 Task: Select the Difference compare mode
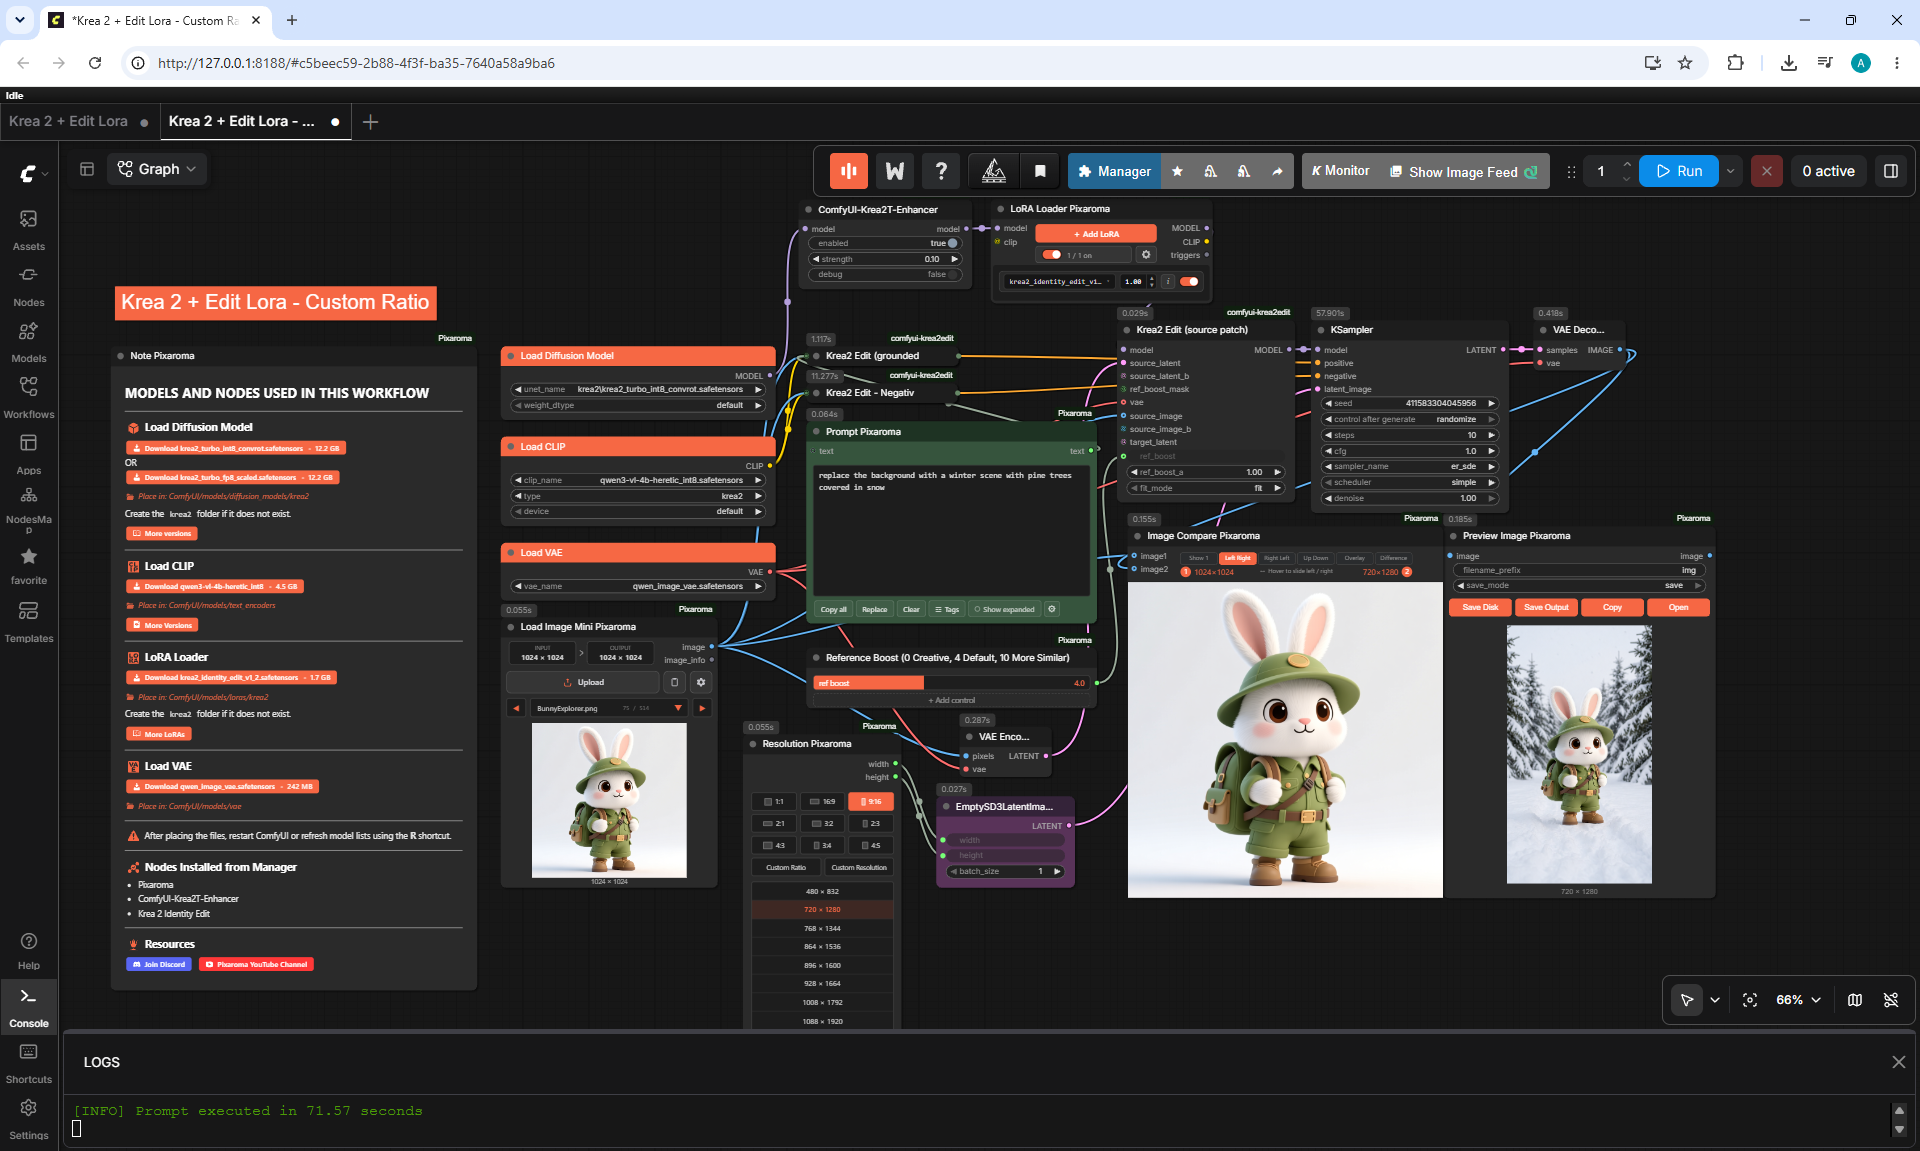(x=1393, y=558)
